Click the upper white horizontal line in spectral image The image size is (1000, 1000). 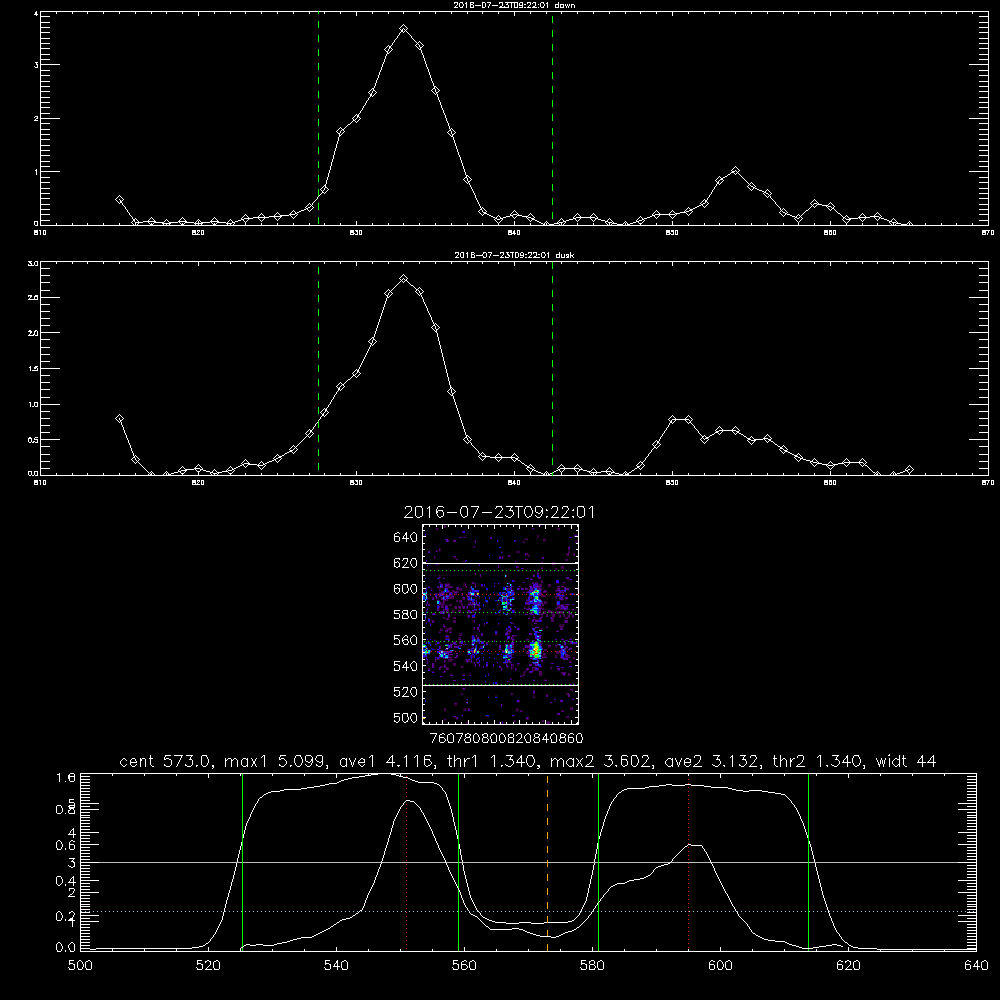click(500, 563)
